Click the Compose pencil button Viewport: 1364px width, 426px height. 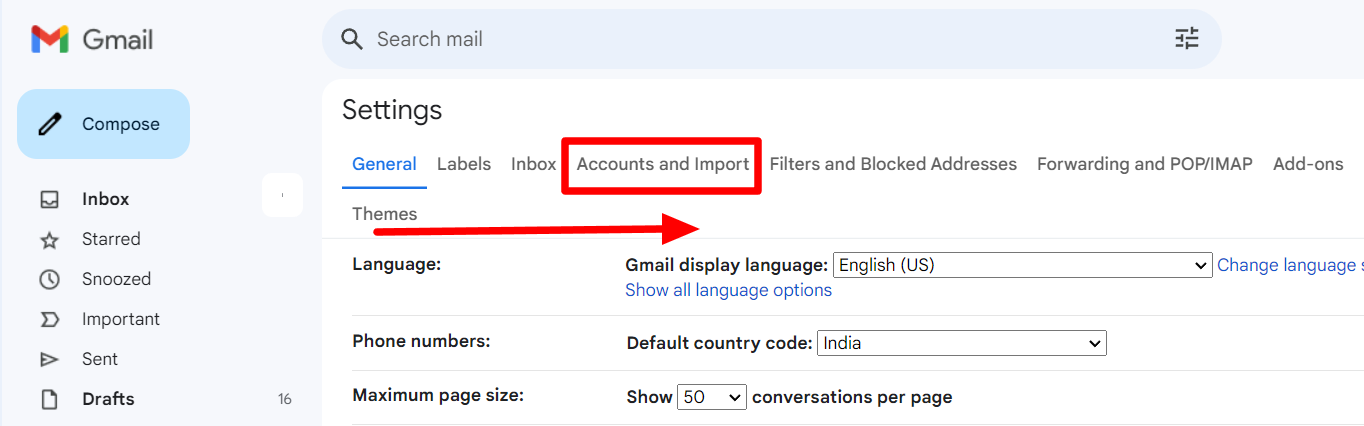[x=103, y=124]
